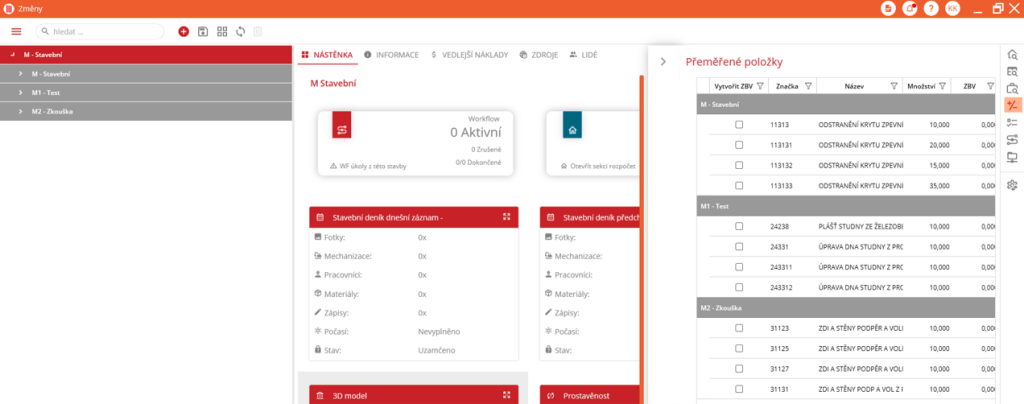Screen dimensions: 1024x404
Task: Expand the M2 - Zkouška tree node
Action: tap(21, 111)
